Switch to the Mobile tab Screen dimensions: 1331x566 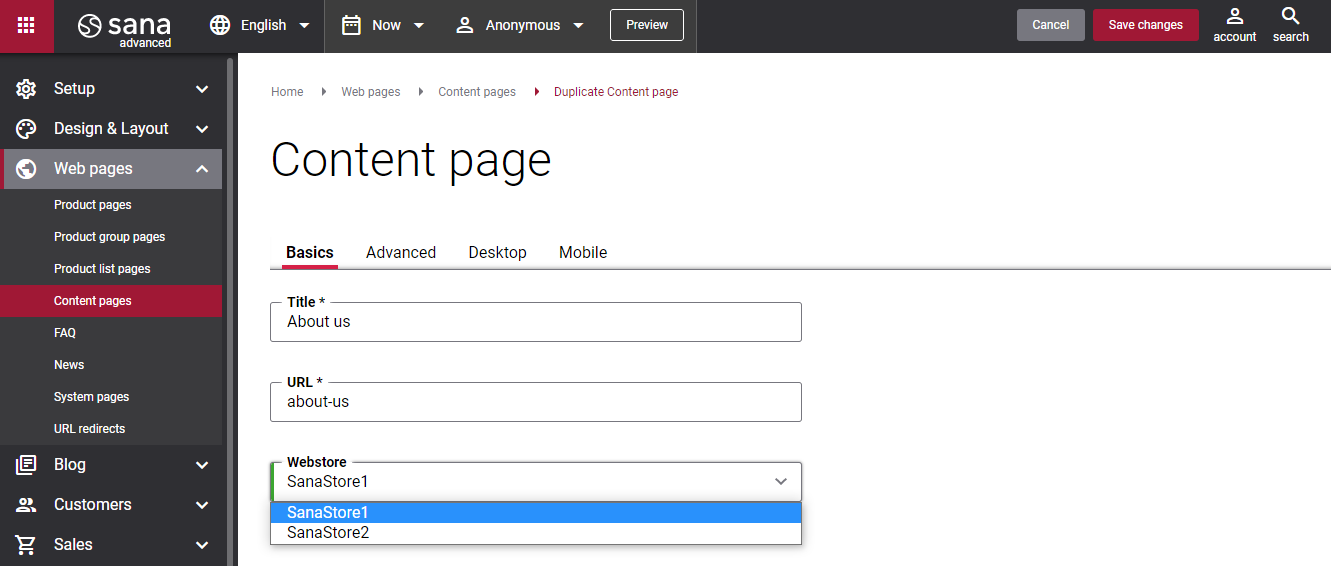pyautogui.click(x=583, y=253)
